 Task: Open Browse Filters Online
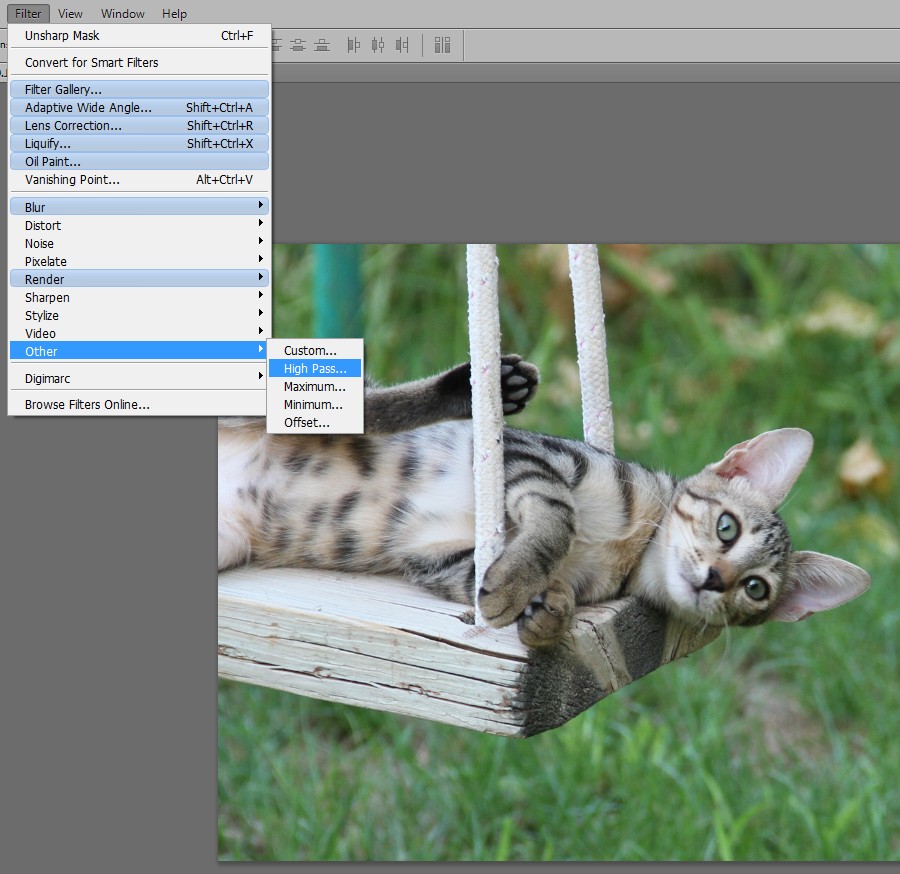pyautogui.click(x=139, y=405)
